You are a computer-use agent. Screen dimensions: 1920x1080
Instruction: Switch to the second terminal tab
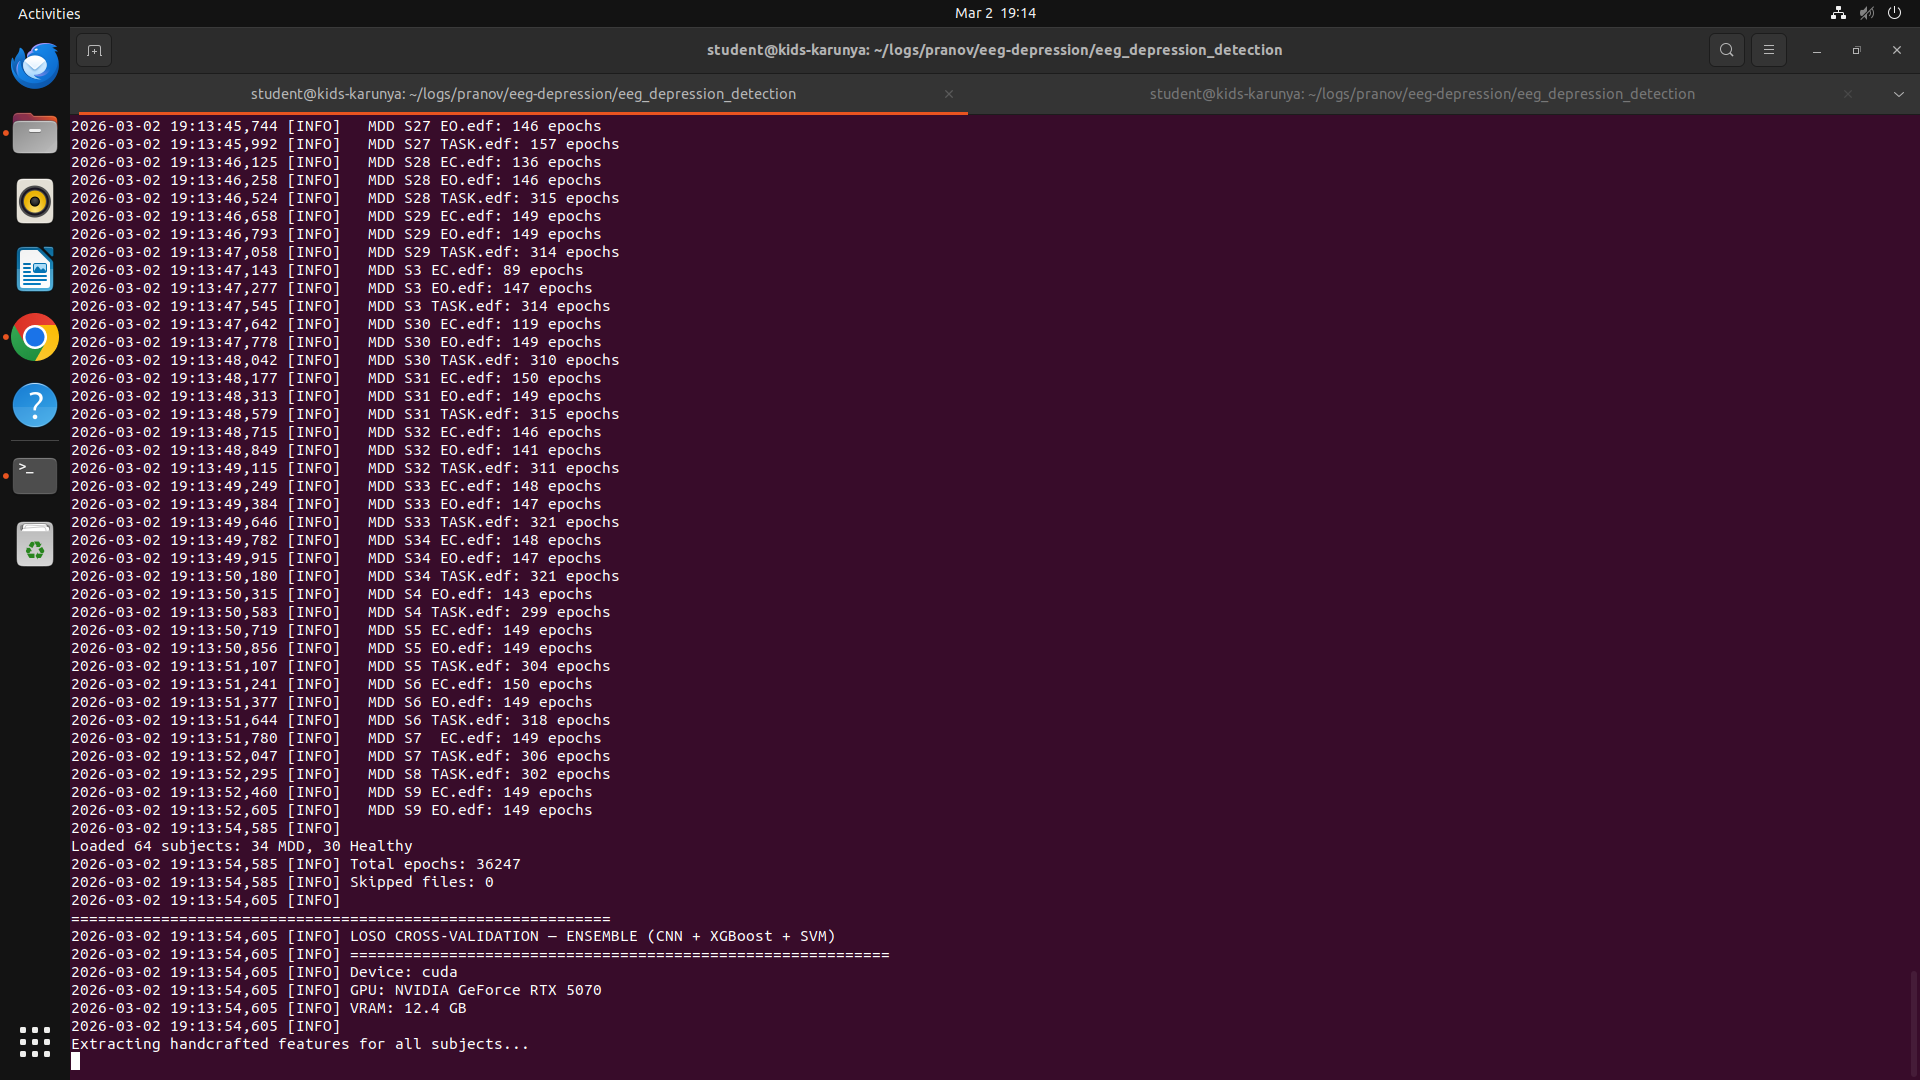coord(1421,94)
